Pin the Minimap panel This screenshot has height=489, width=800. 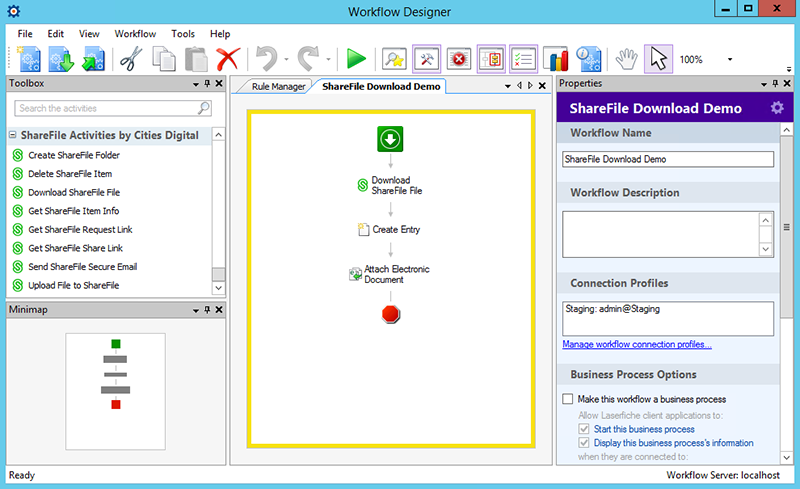click(207, 309)
